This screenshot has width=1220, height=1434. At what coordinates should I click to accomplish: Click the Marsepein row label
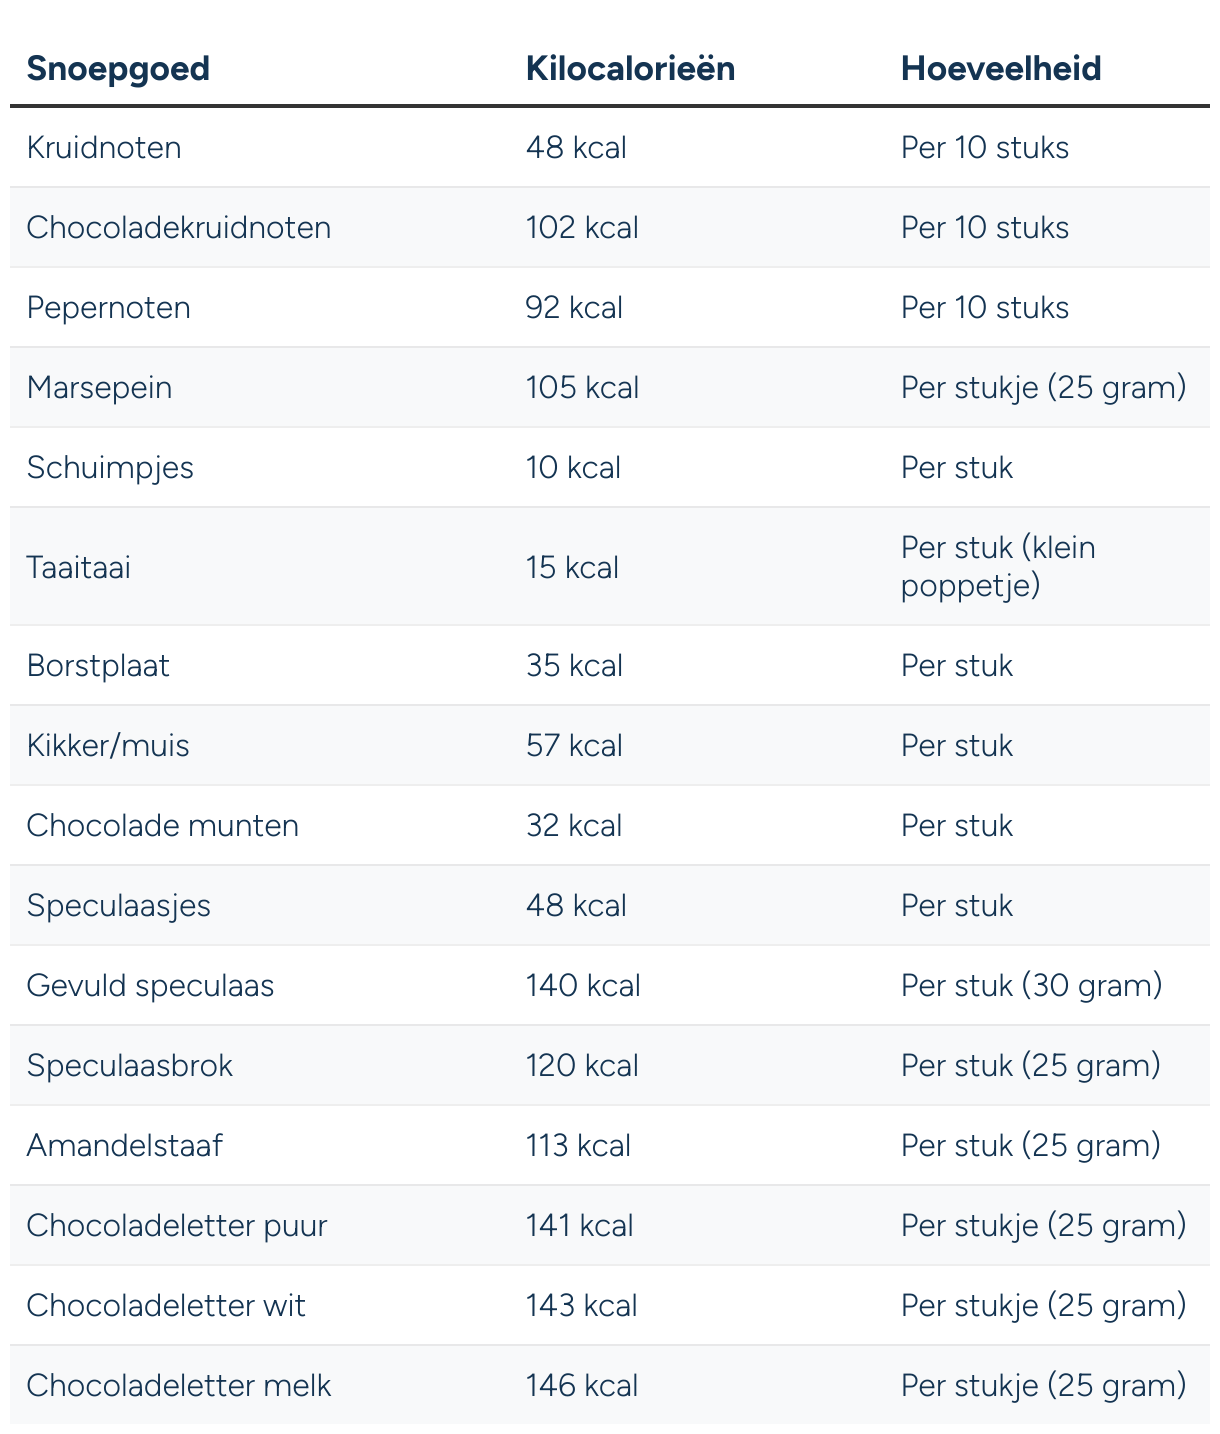click(100, 388)
